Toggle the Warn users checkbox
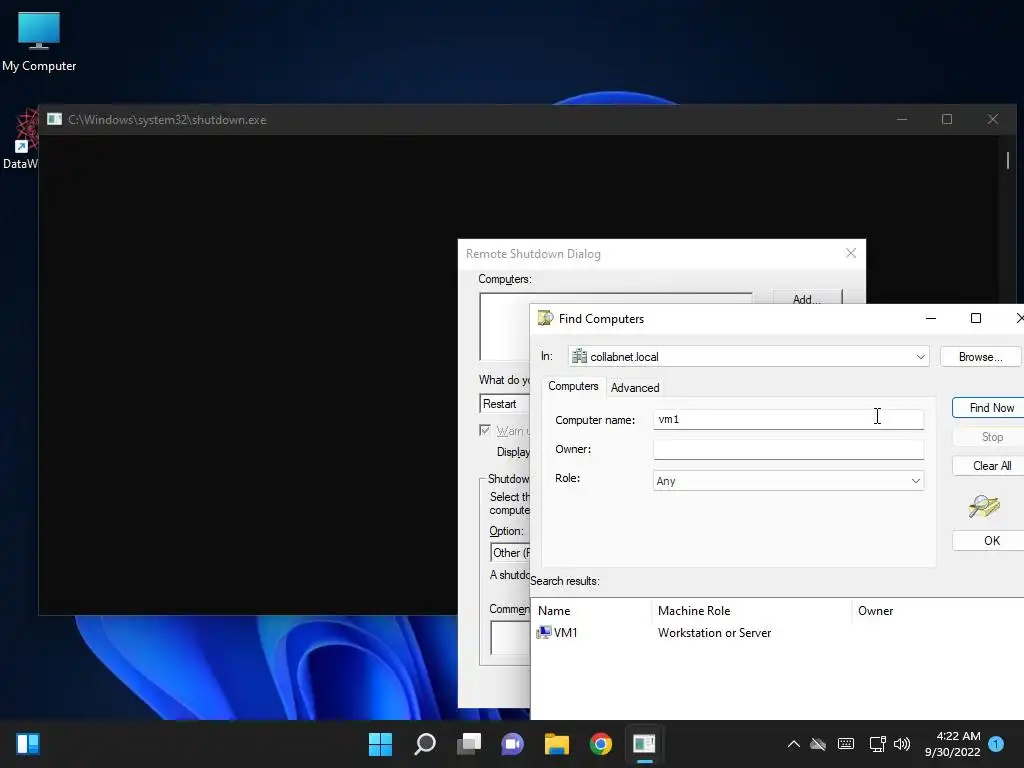This screenshot has width=1024, height=768. pyautogui.click(x=485, y=430)
